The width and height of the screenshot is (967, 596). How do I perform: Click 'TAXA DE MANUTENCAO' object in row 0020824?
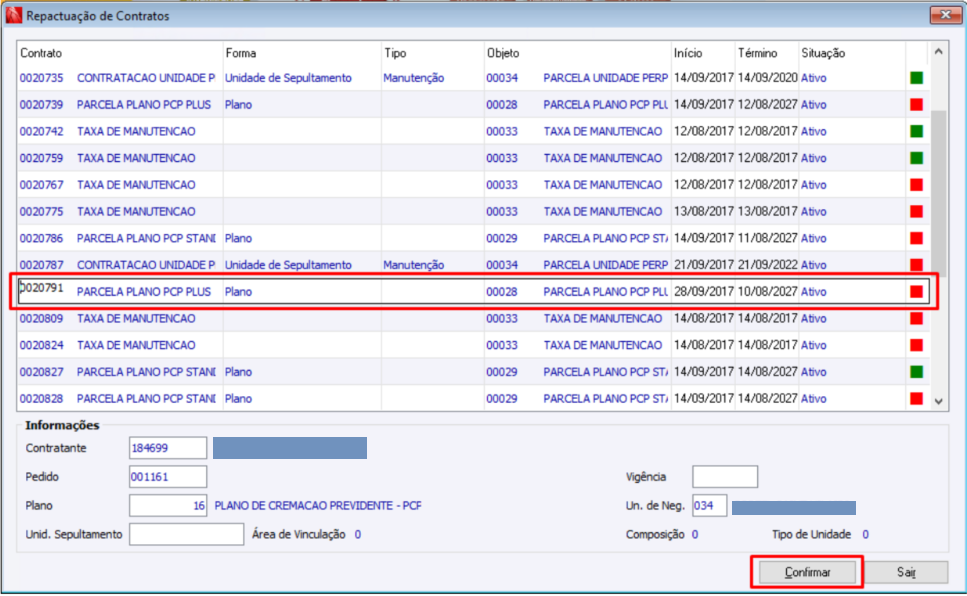[x=603, y=345]
